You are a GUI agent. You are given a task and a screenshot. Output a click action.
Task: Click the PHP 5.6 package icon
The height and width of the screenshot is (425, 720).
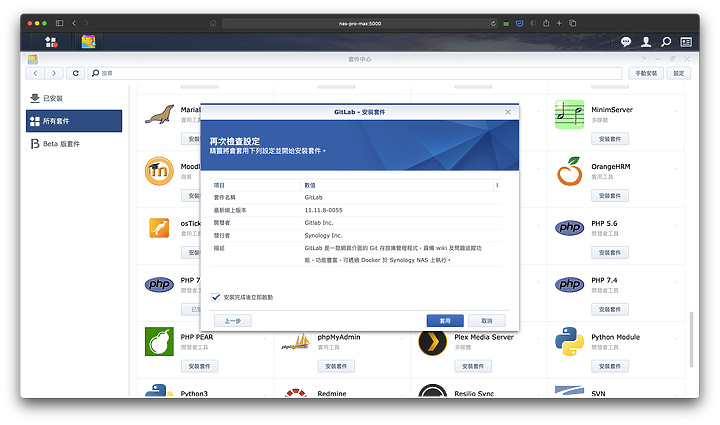click(569, 228)
